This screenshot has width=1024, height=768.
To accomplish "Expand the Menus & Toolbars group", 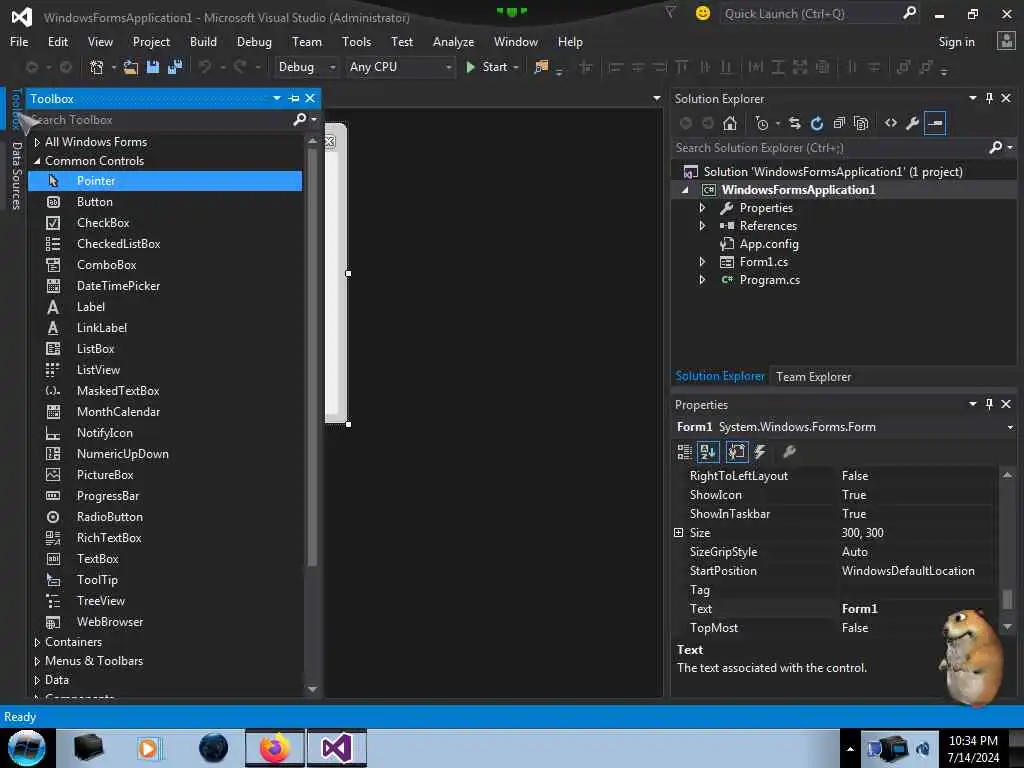I will pyautogui.click(x=37, y=661).
